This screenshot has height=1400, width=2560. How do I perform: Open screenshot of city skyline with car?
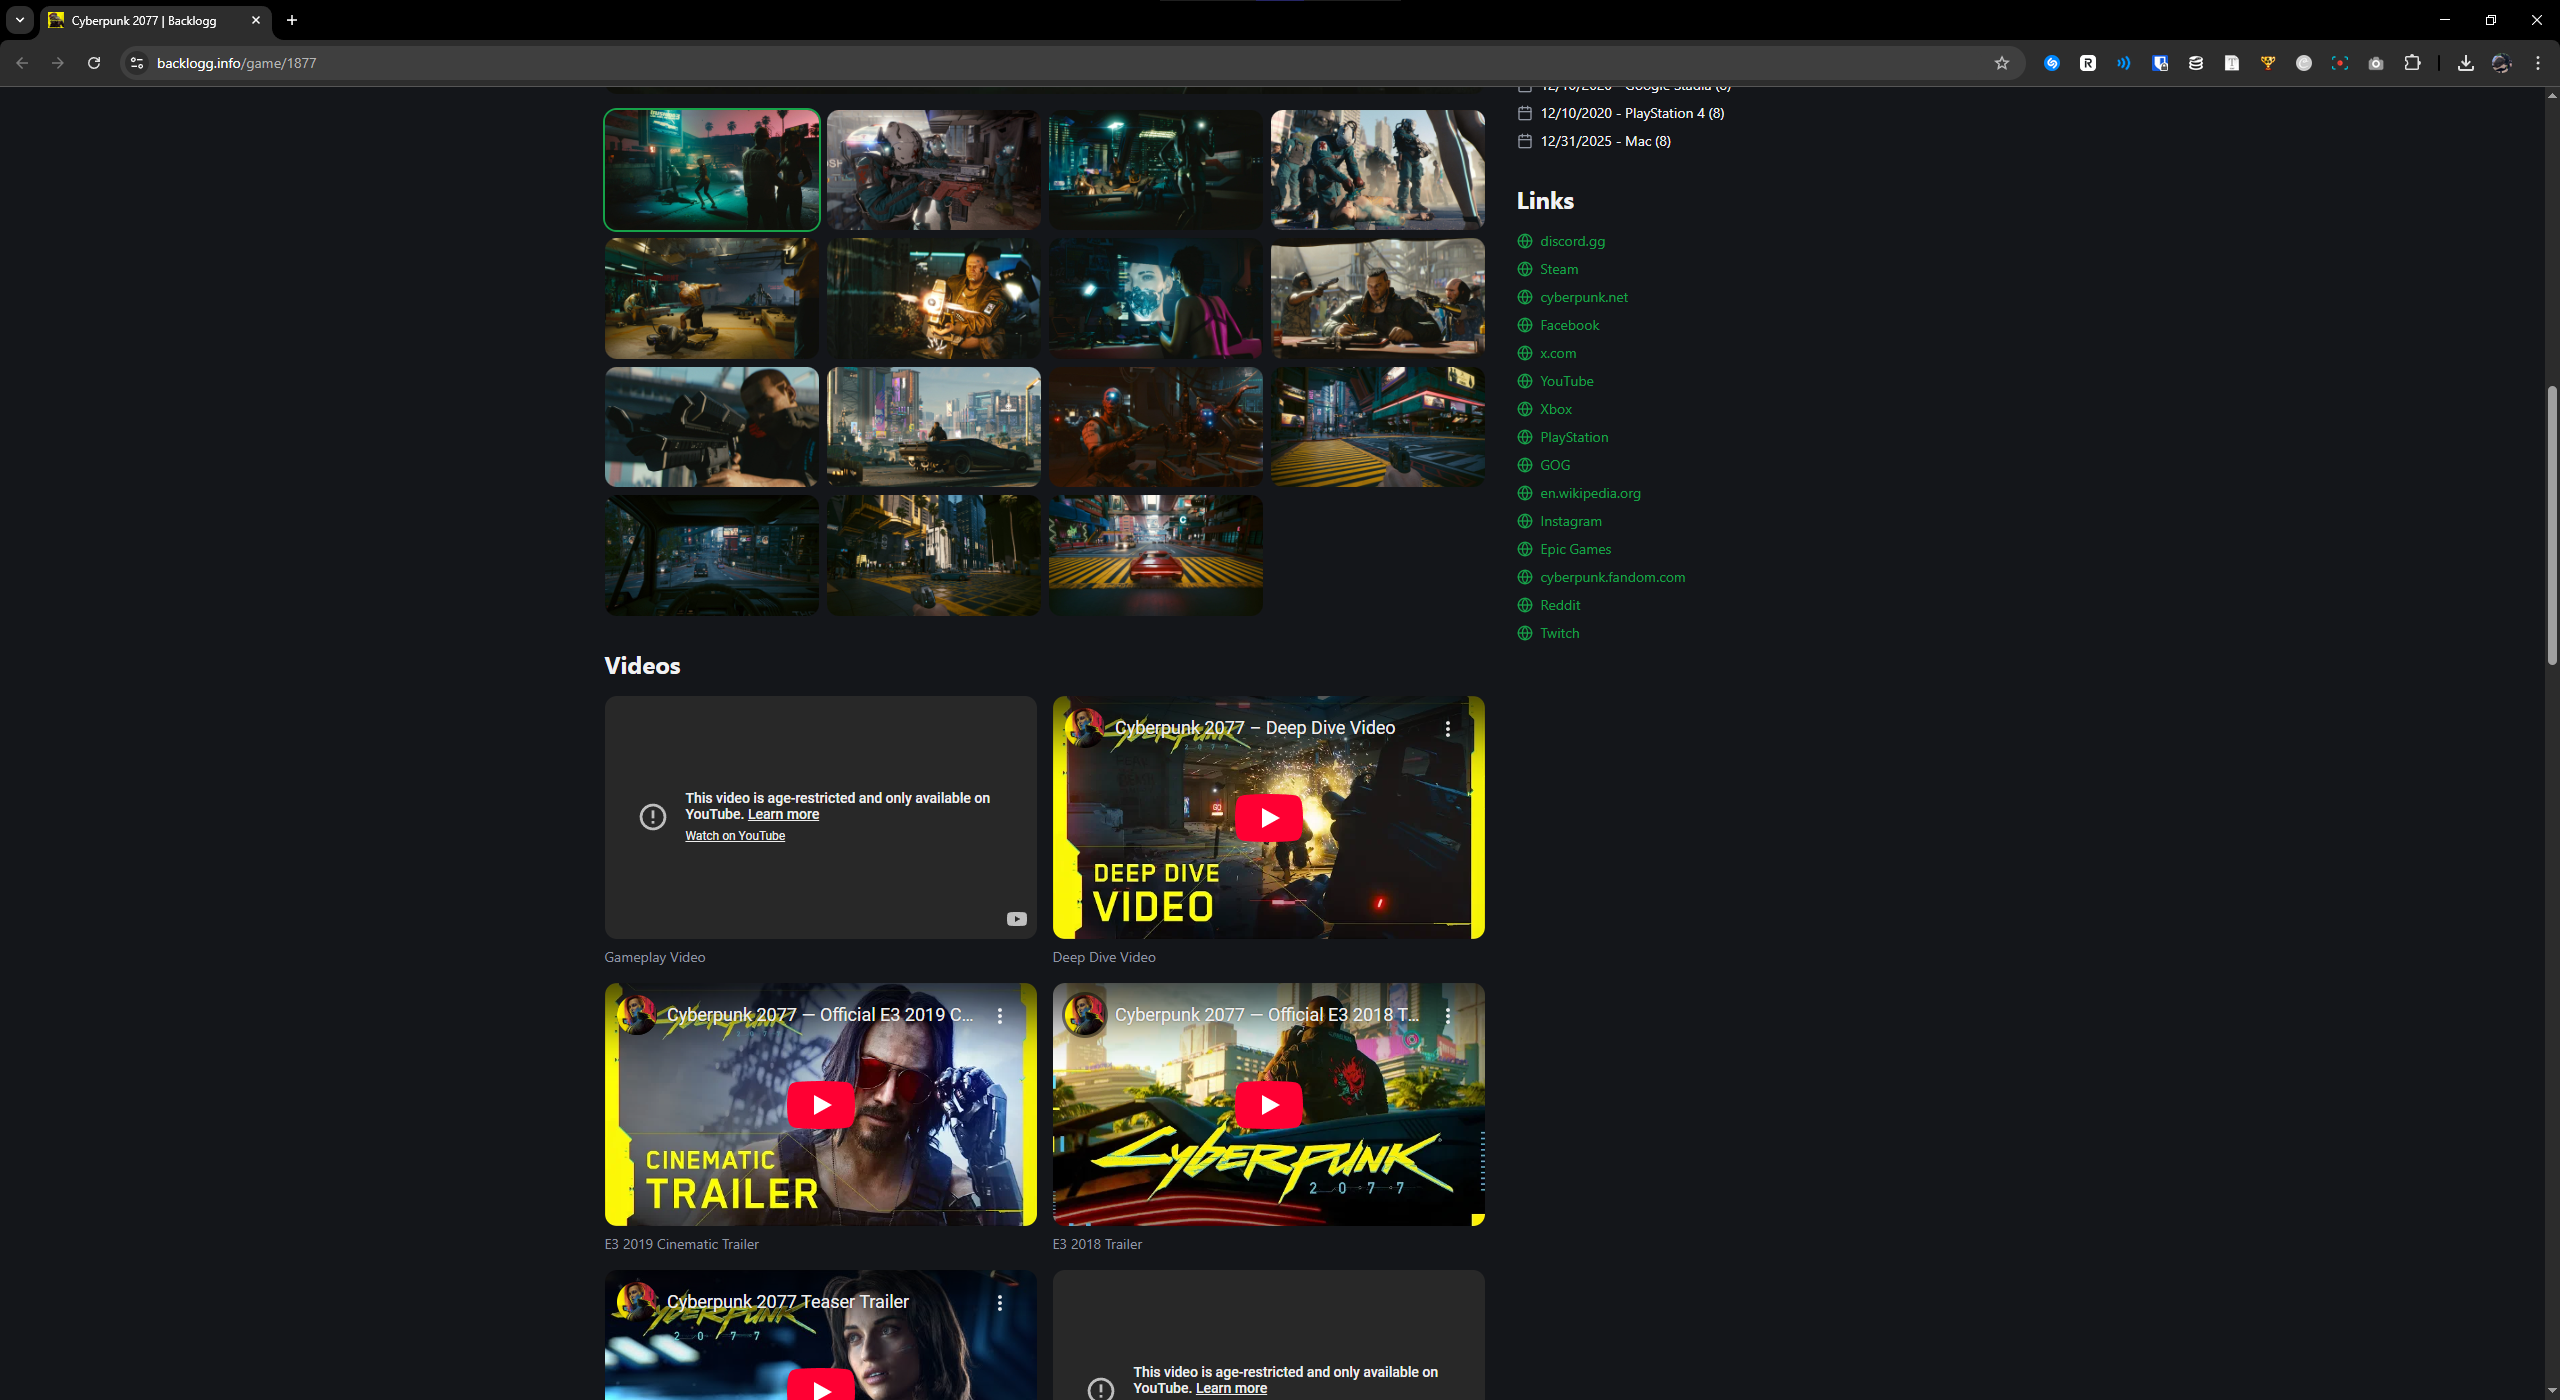(x=934, y=427)
